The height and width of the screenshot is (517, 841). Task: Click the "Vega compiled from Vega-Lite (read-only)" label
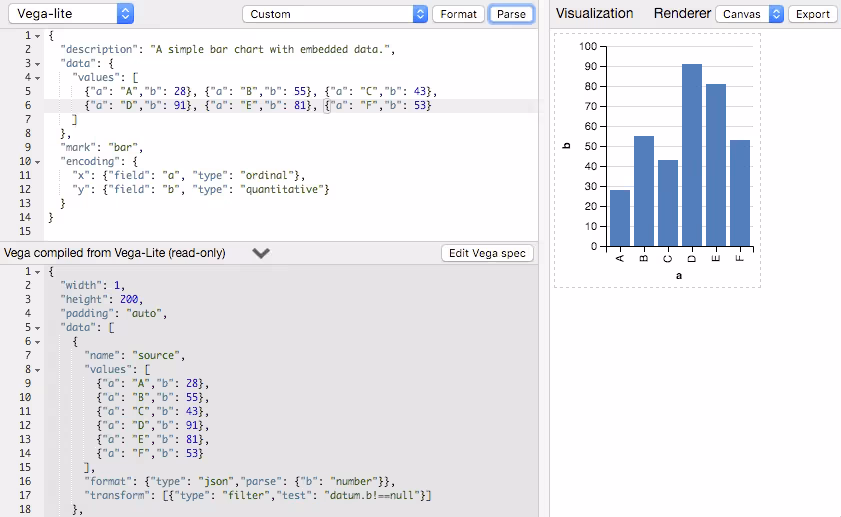point(115,253)
